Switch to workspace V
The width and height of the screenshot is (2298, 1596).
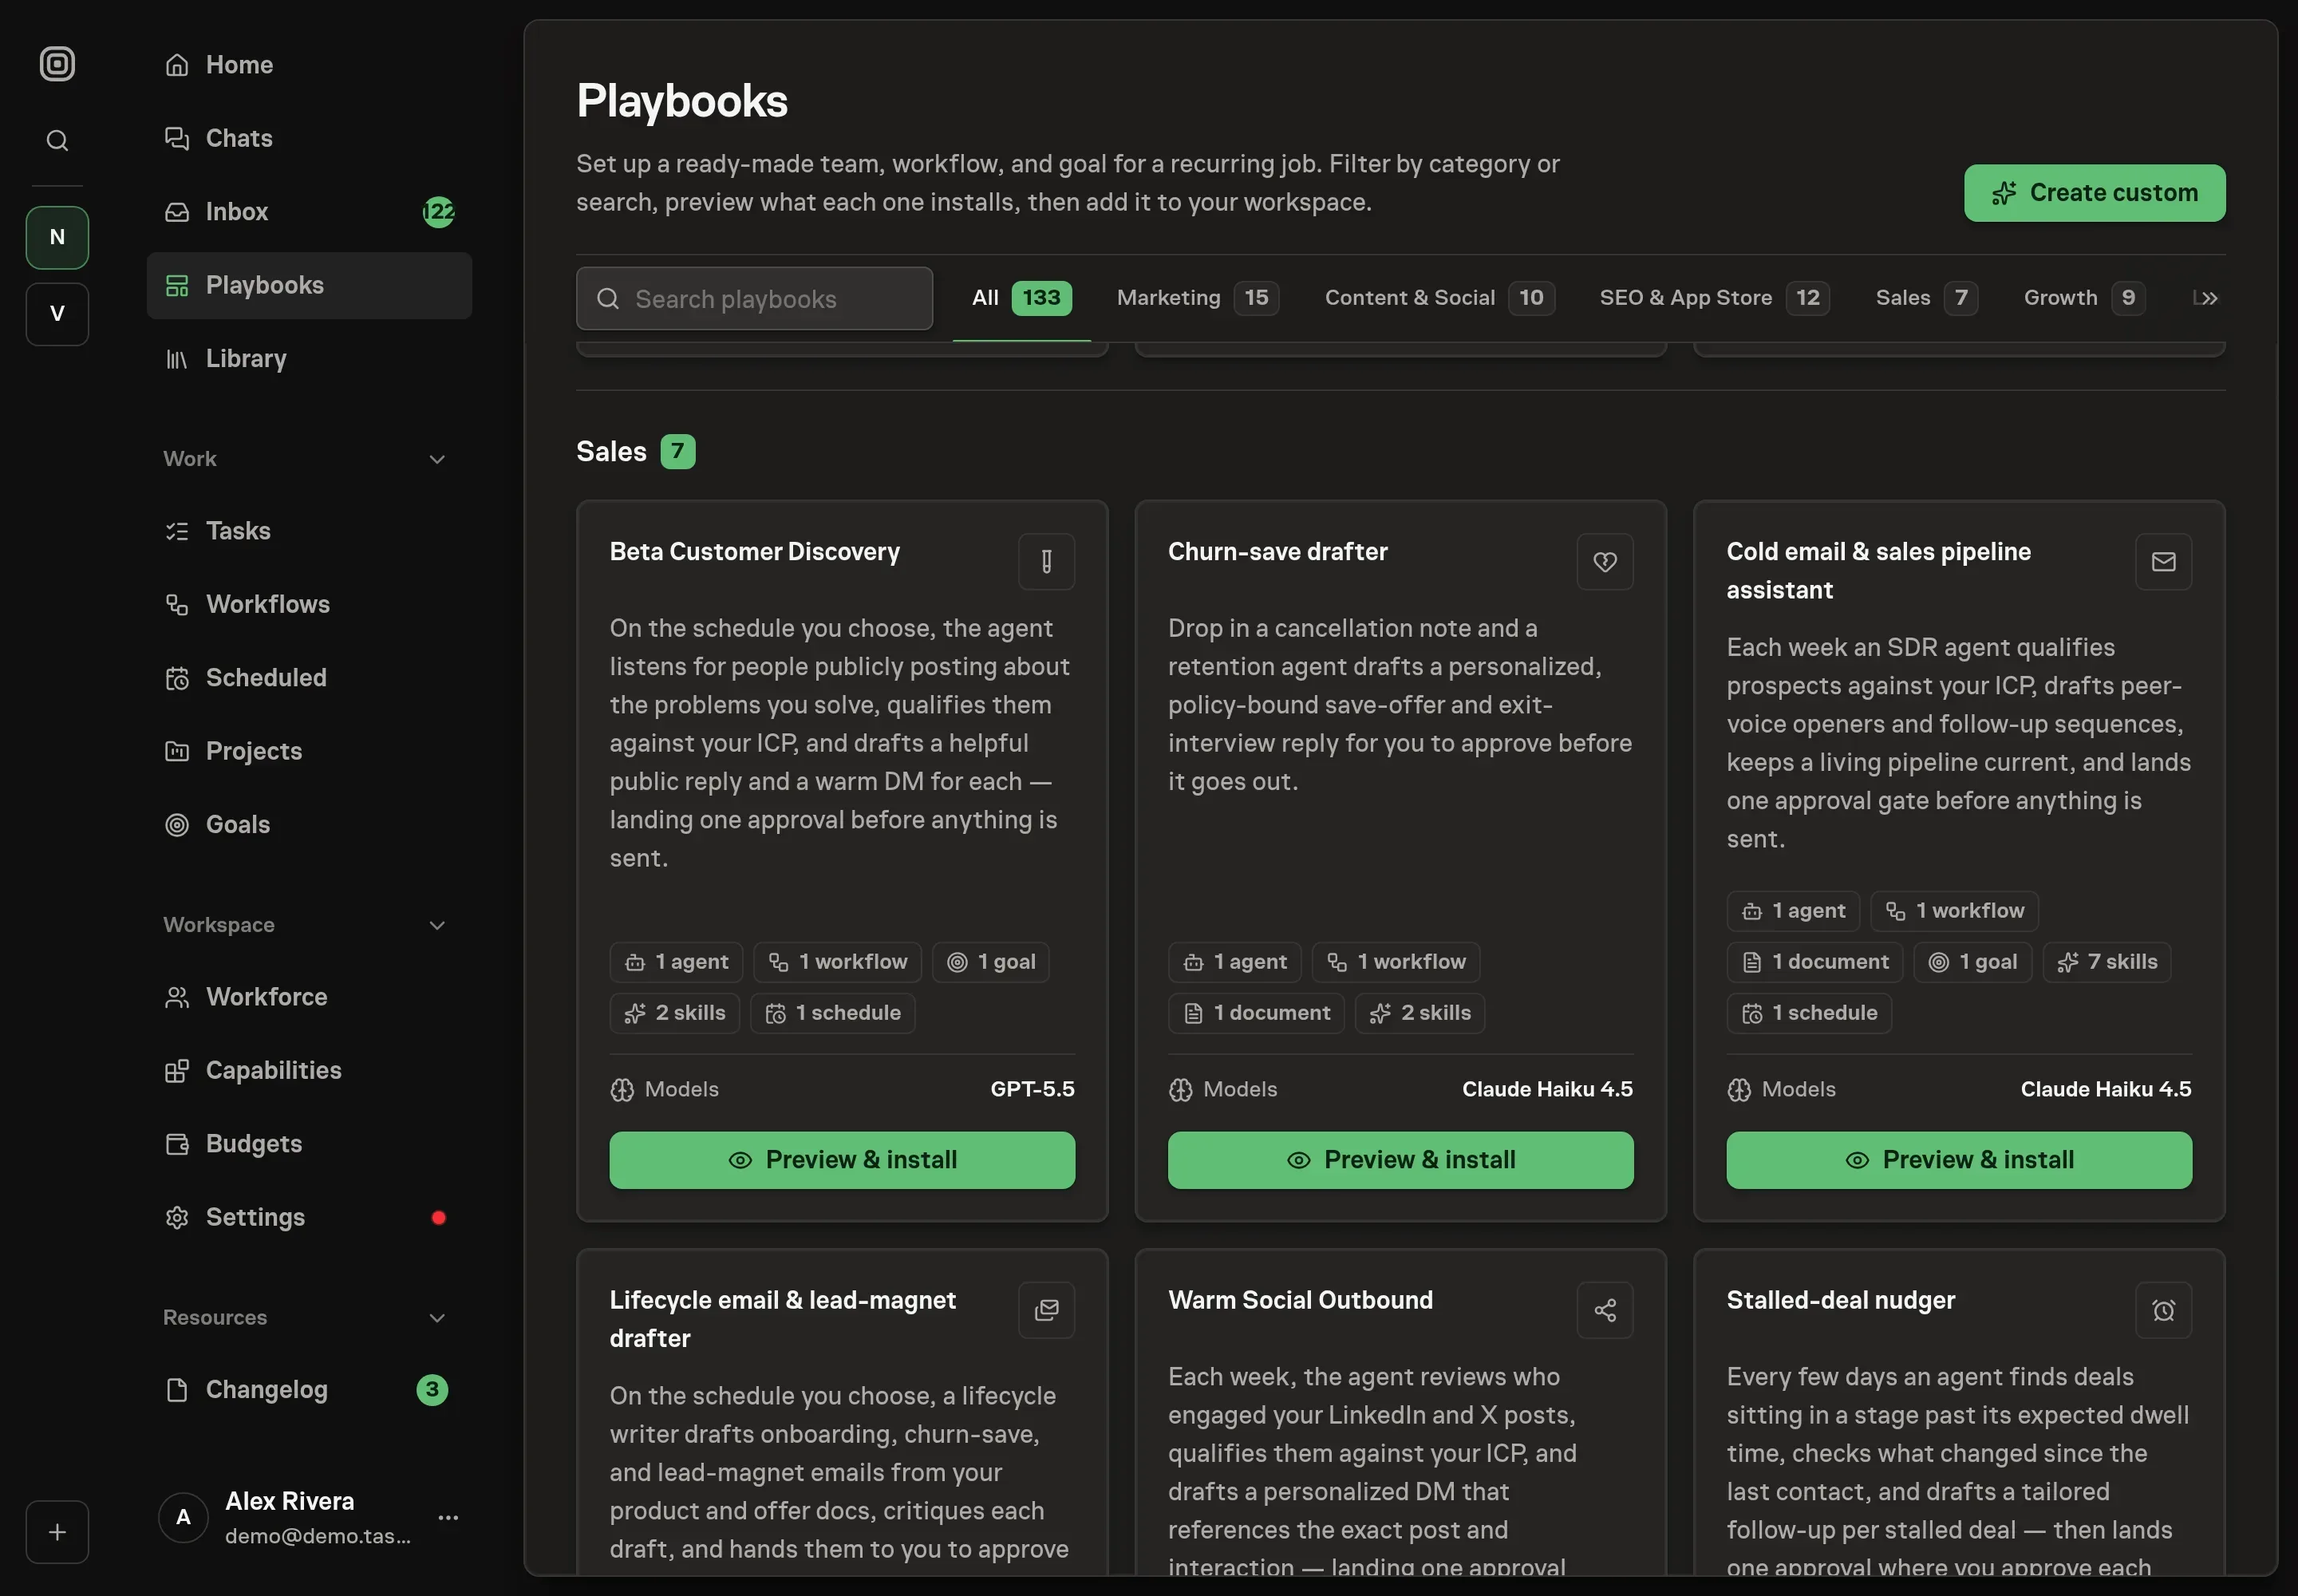pos(57,314)
